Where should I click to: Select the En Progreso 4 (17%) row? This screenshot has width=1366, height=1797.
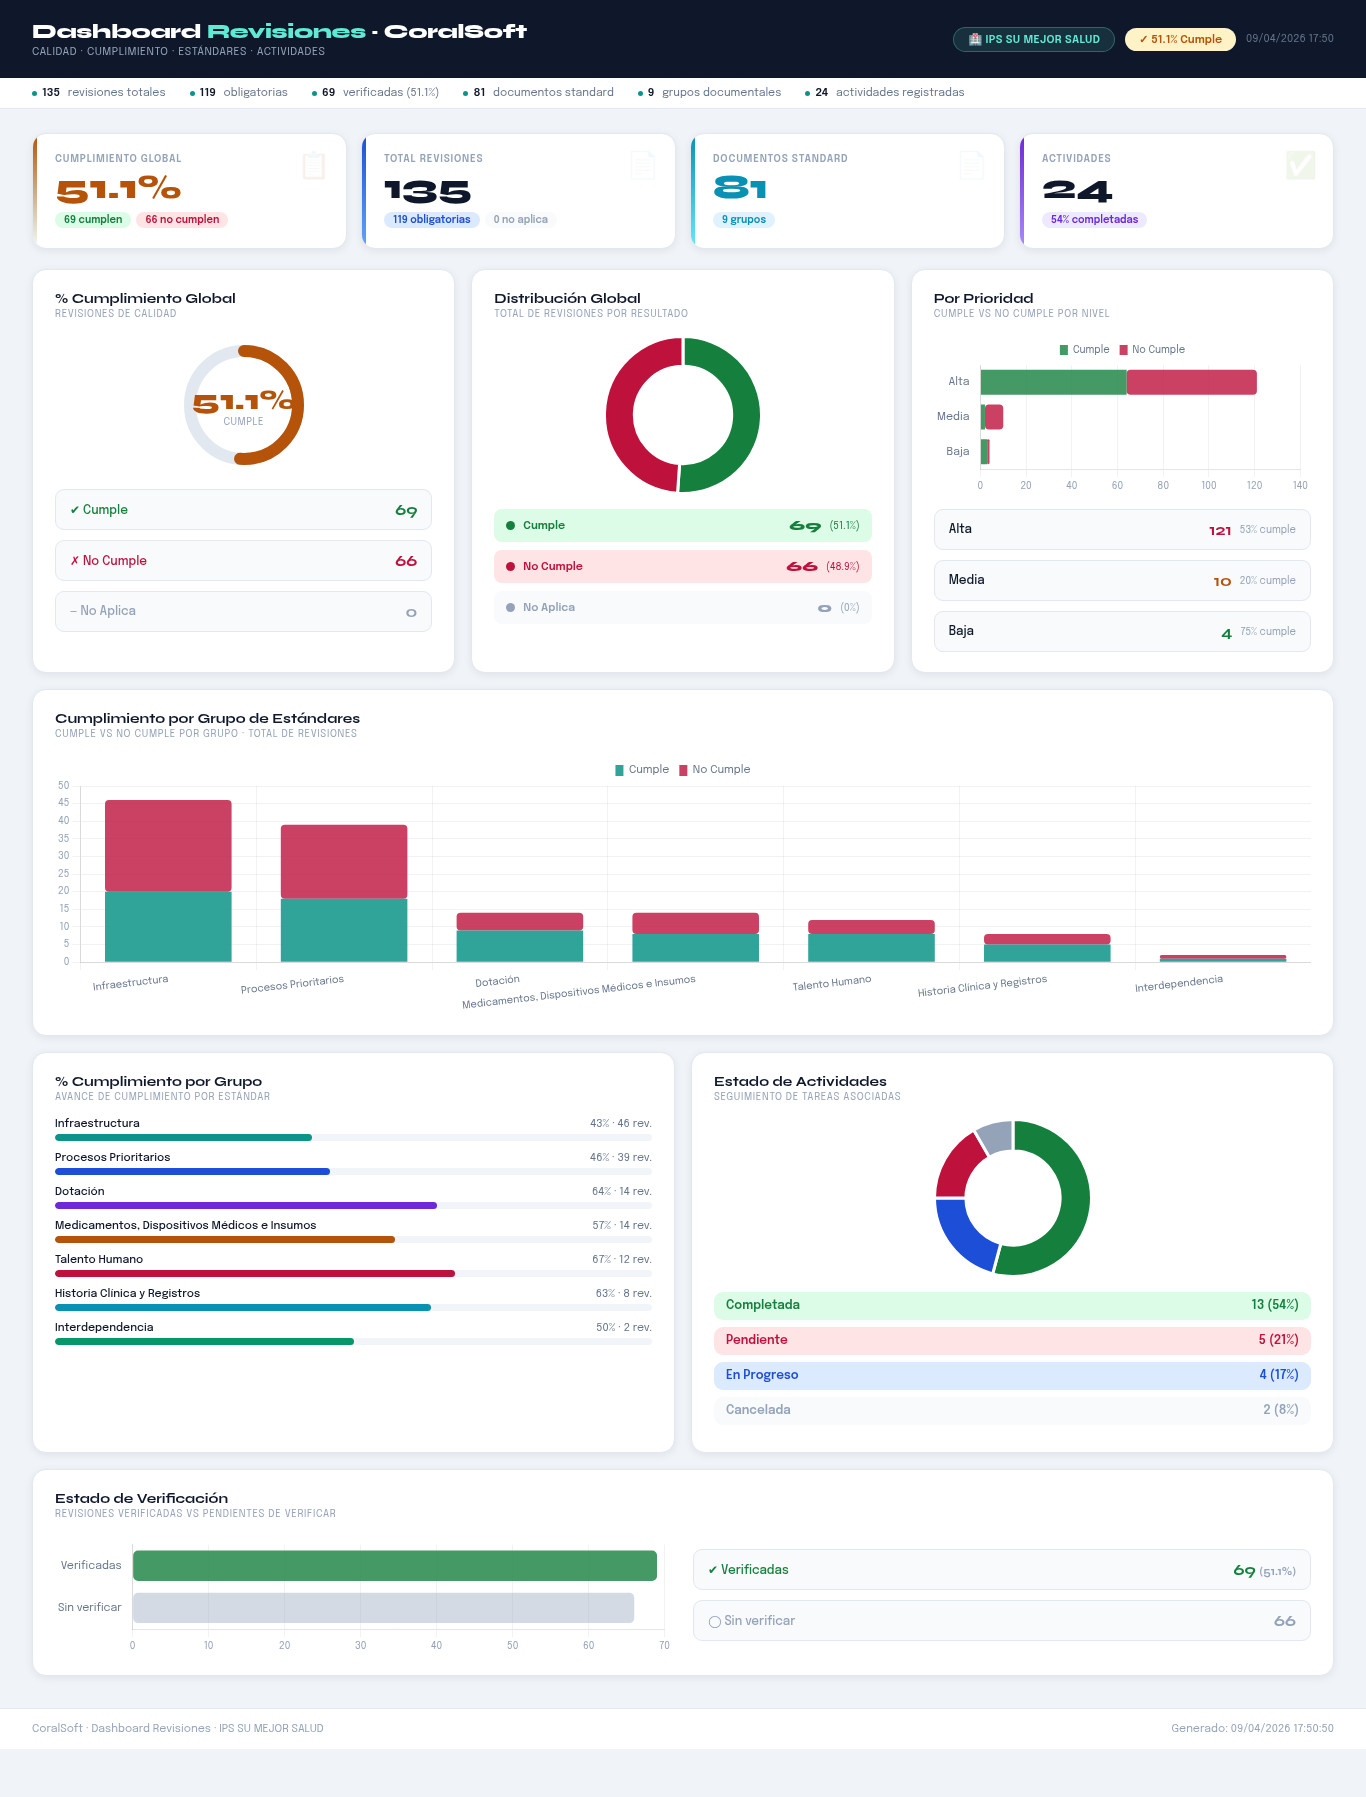1012,1375
